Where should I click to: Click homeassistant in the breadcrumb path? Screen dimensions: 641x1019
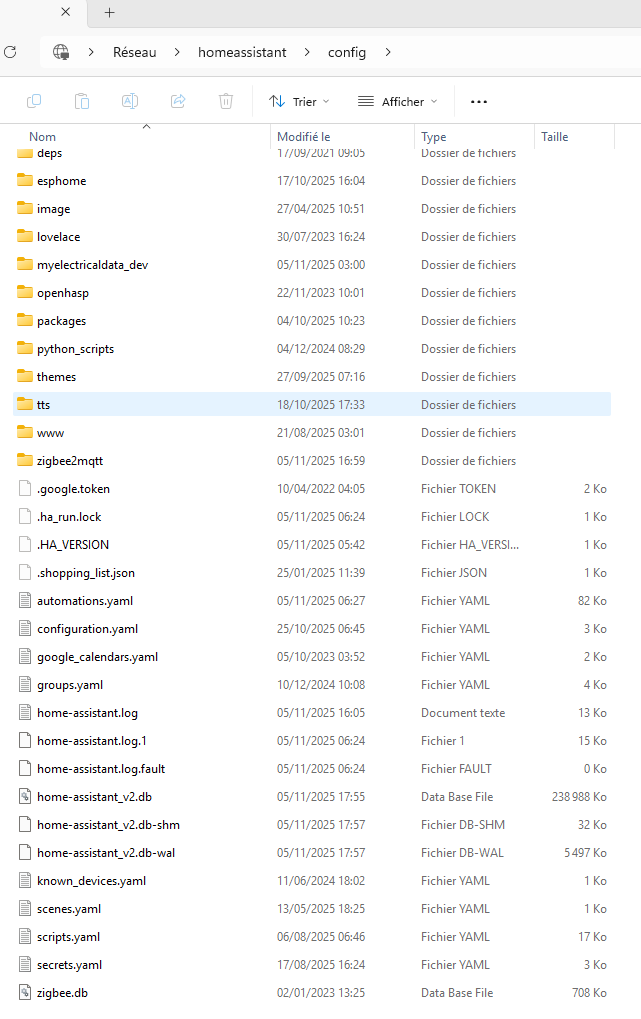coord(242,52)
